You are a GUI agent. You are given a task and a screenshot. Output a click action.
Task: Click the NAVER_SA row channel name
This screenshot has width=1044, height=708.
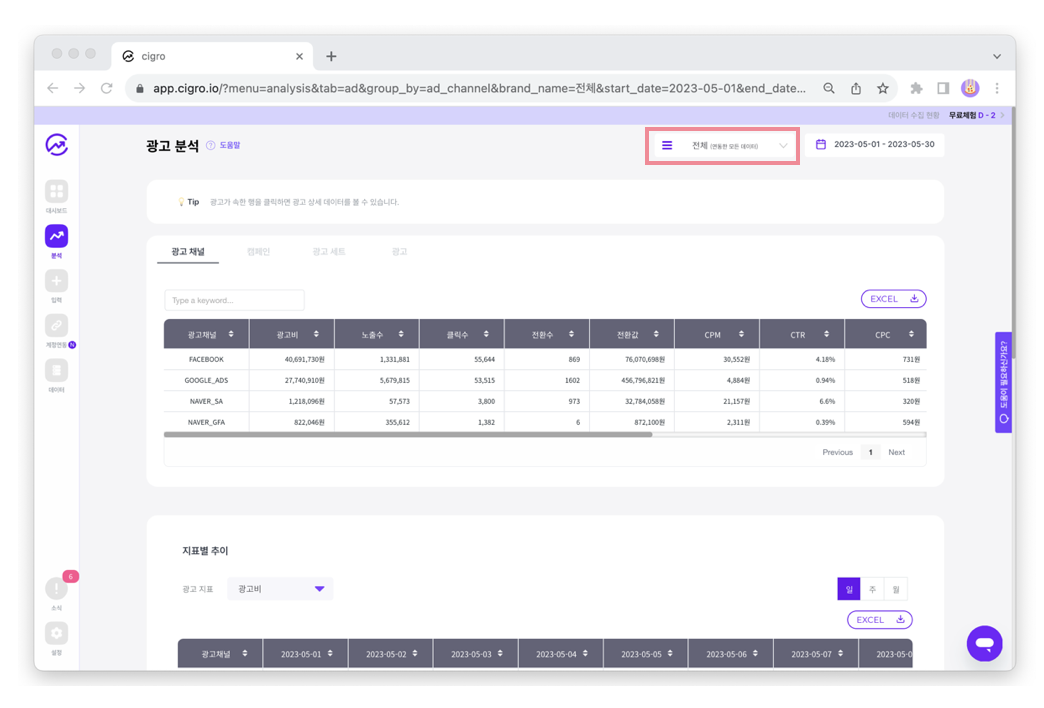(206, 402)
